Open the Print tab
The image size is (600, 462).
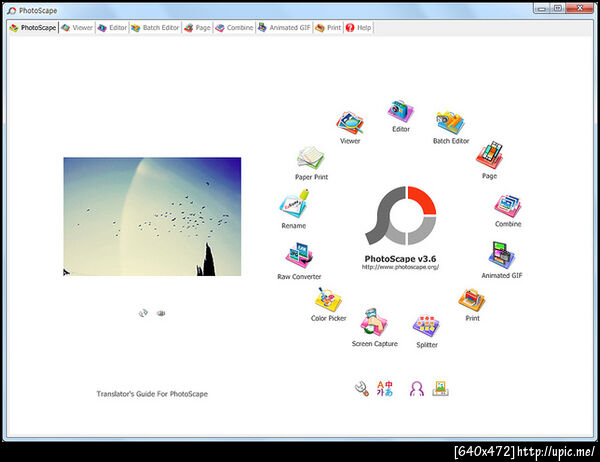coord(328,28)
